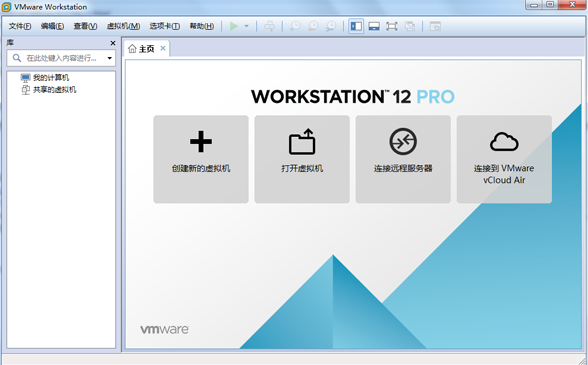Screen dimensions: 588x365
Task: Click the 连接到 VMware vCloud Air tile
Action: point(504,159)
